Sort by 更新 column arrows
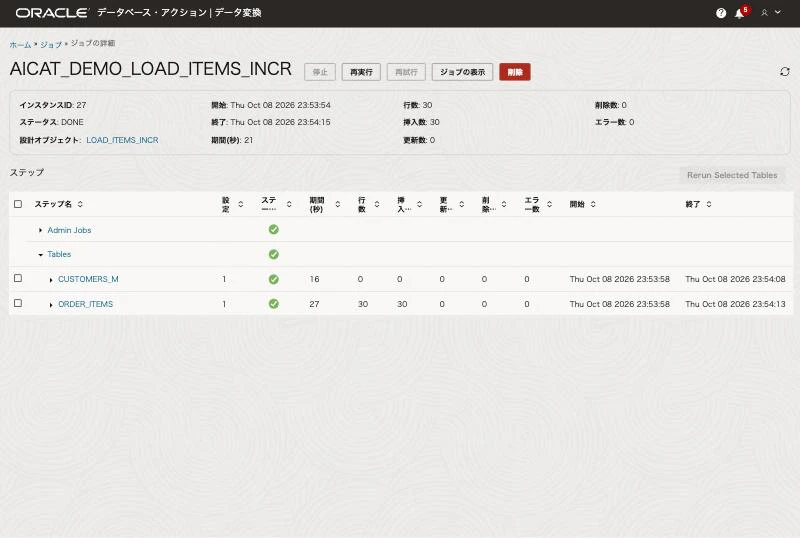The width and height of the screenshot is (800, 538). 462,204
